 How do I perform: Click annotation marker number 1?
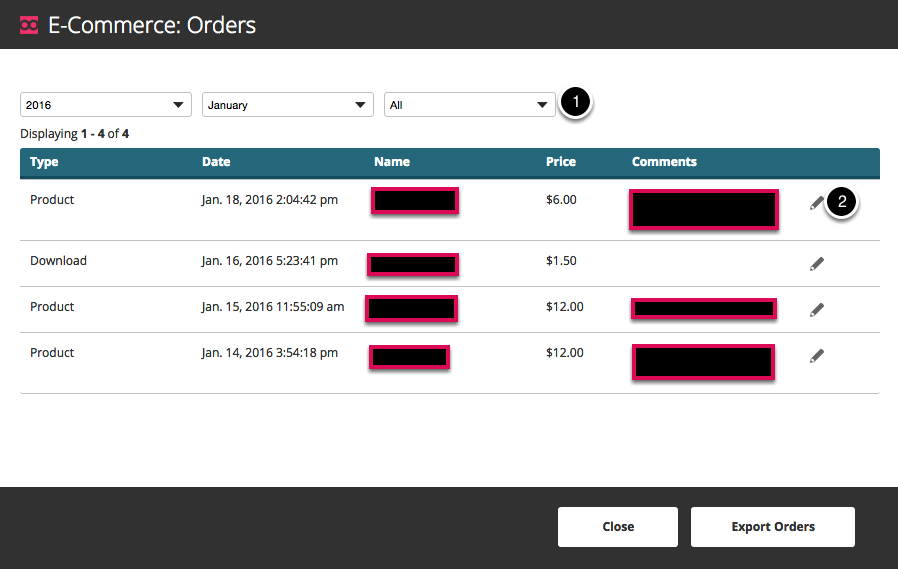pyautogui.click(x=576, y=102)
